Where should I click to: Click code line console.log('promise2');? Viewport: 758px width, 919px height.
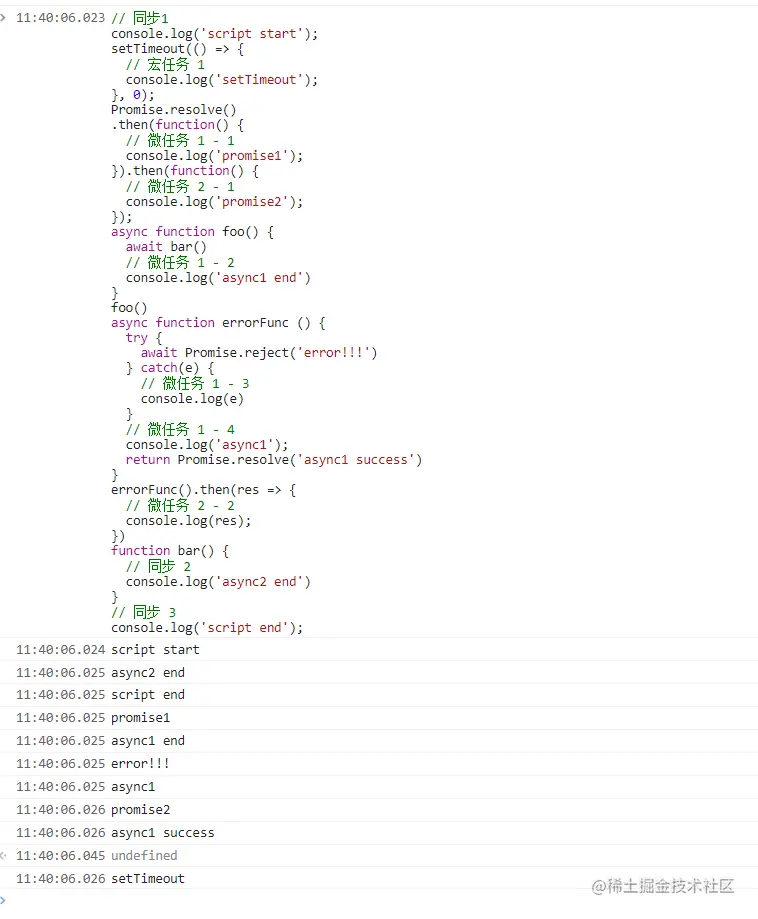click(x=215, y=201)
